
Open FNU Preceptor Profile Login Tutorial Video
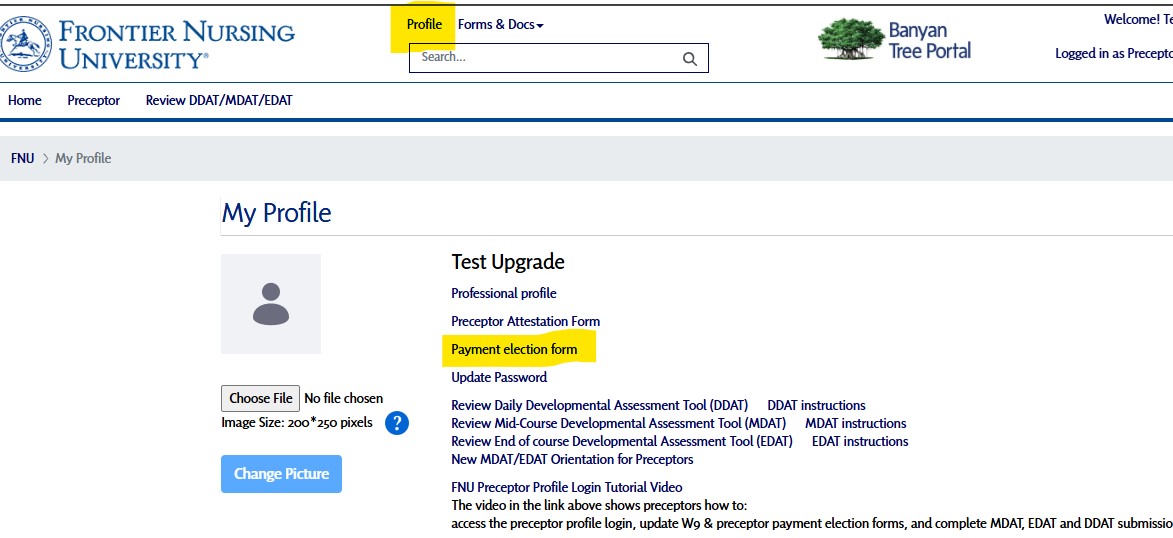click(x=566, y=487)
